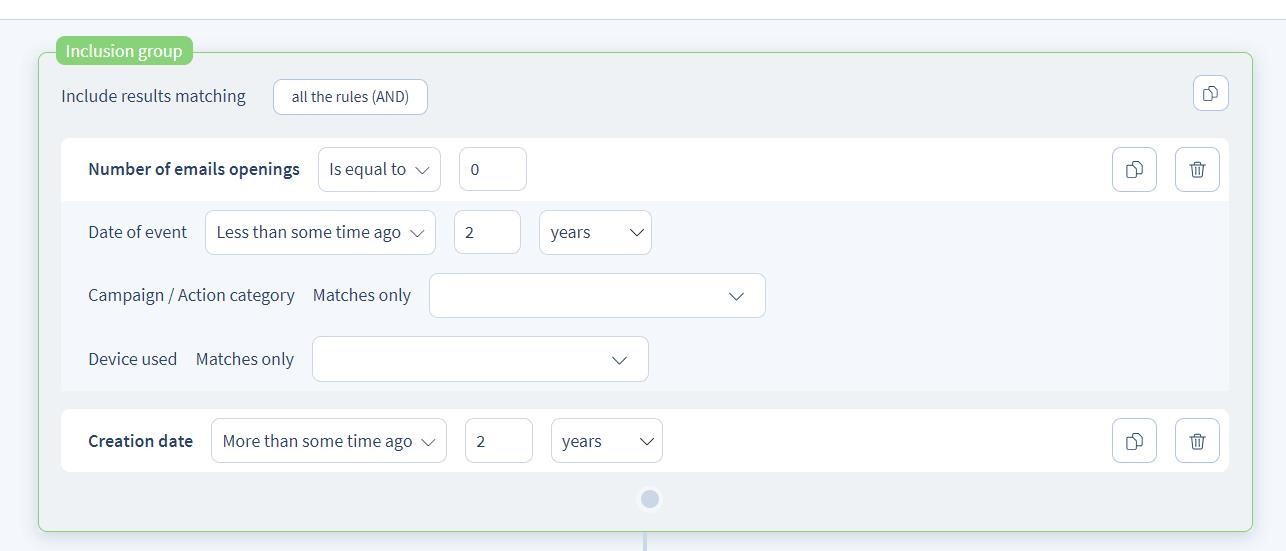Select the Inclusion group label
Screen dimensions: 1286x551
pyautogui.click(x=124, y=51)
